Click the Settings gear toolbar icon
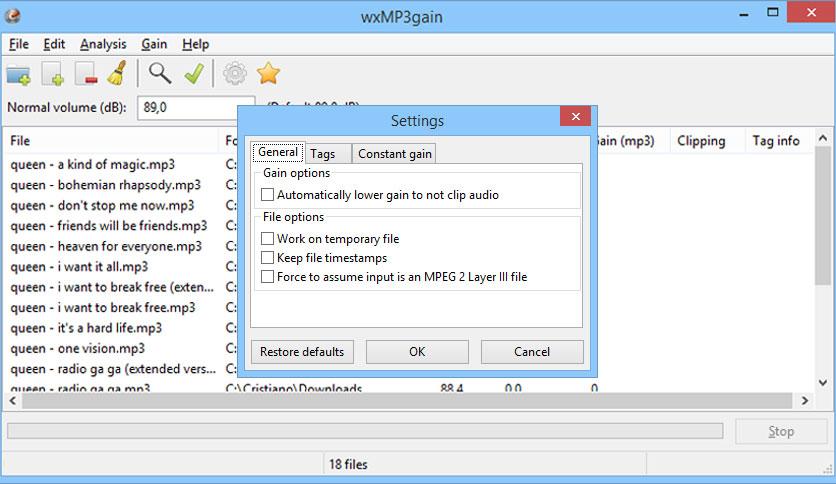This screenshot has width=836, height=484. (x=235, y=74)
